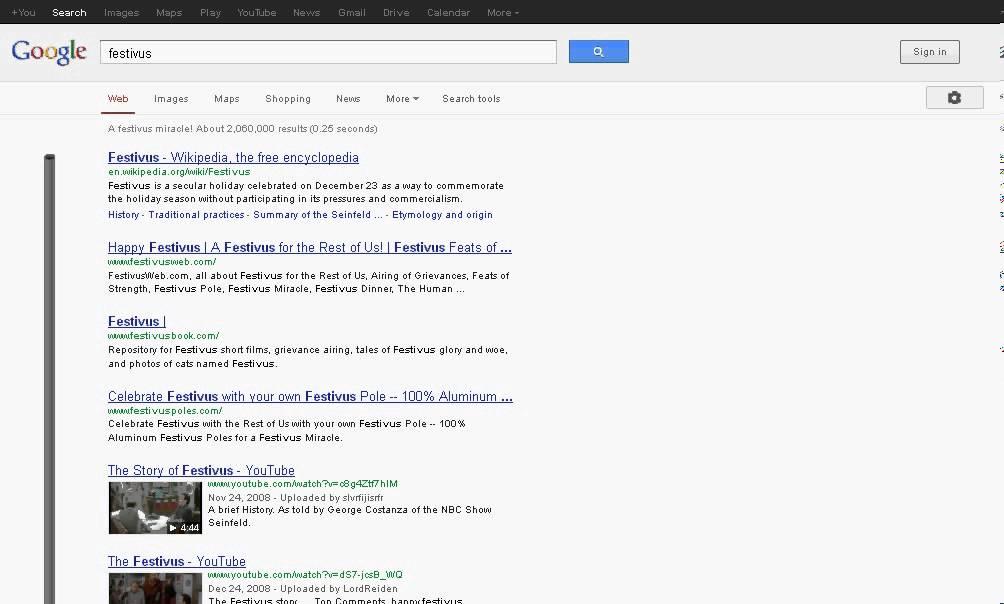The width and height of the screenshot is (1004, 604).
Task: Open Calendar in the top bar
Action: [x=448, y=12]
